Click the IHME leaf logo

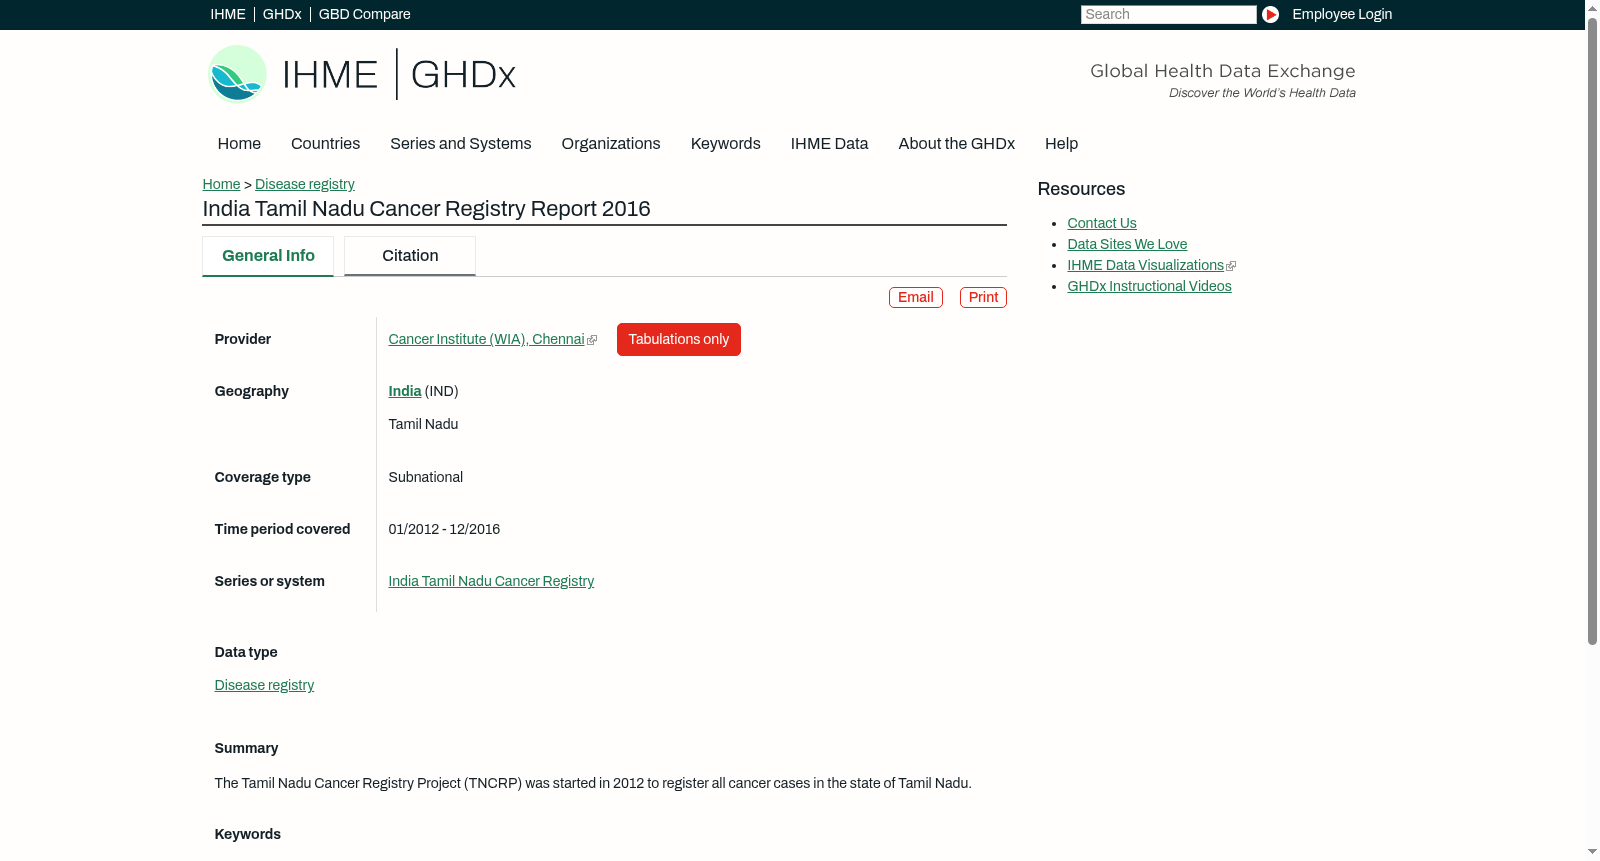(237, 74)
